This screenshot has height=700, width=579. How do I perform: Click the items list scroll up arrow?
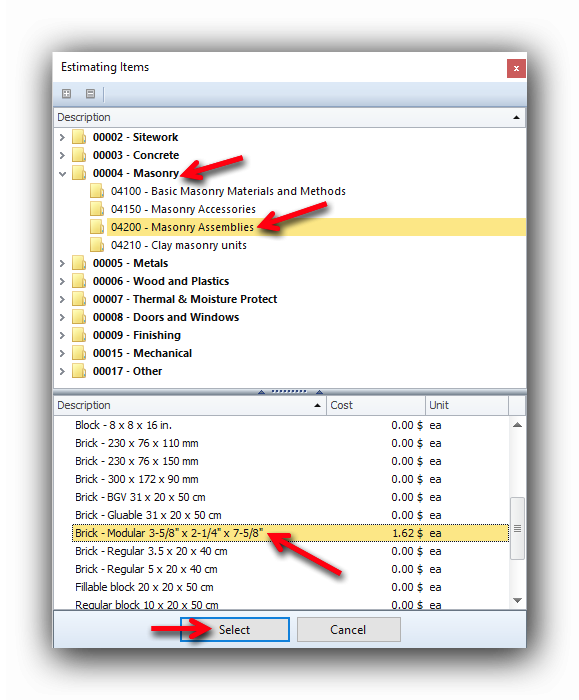point(517,425)
